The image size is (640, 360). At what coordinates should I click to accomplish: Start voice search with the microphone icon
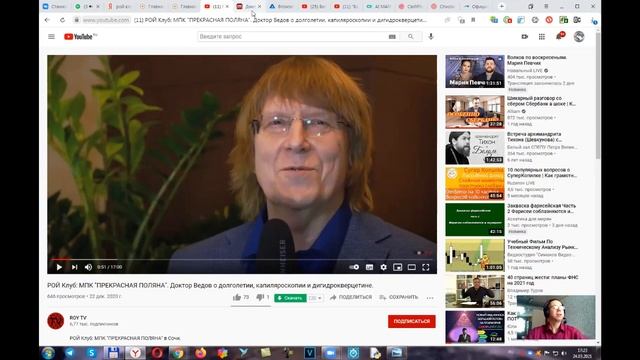pyautogui.click(x=431, y=37)
